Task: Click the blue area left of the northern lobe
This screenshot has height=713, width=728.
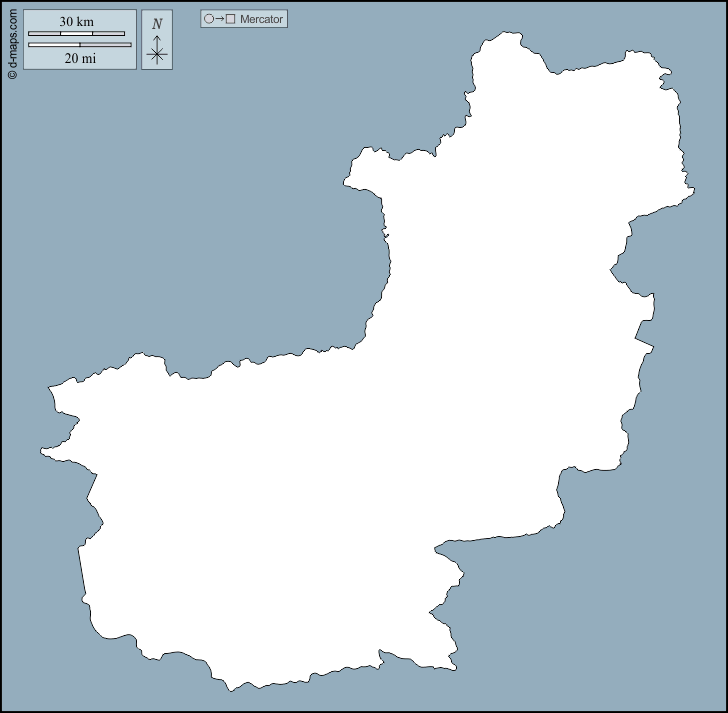Action: click(x=250, y=200)
